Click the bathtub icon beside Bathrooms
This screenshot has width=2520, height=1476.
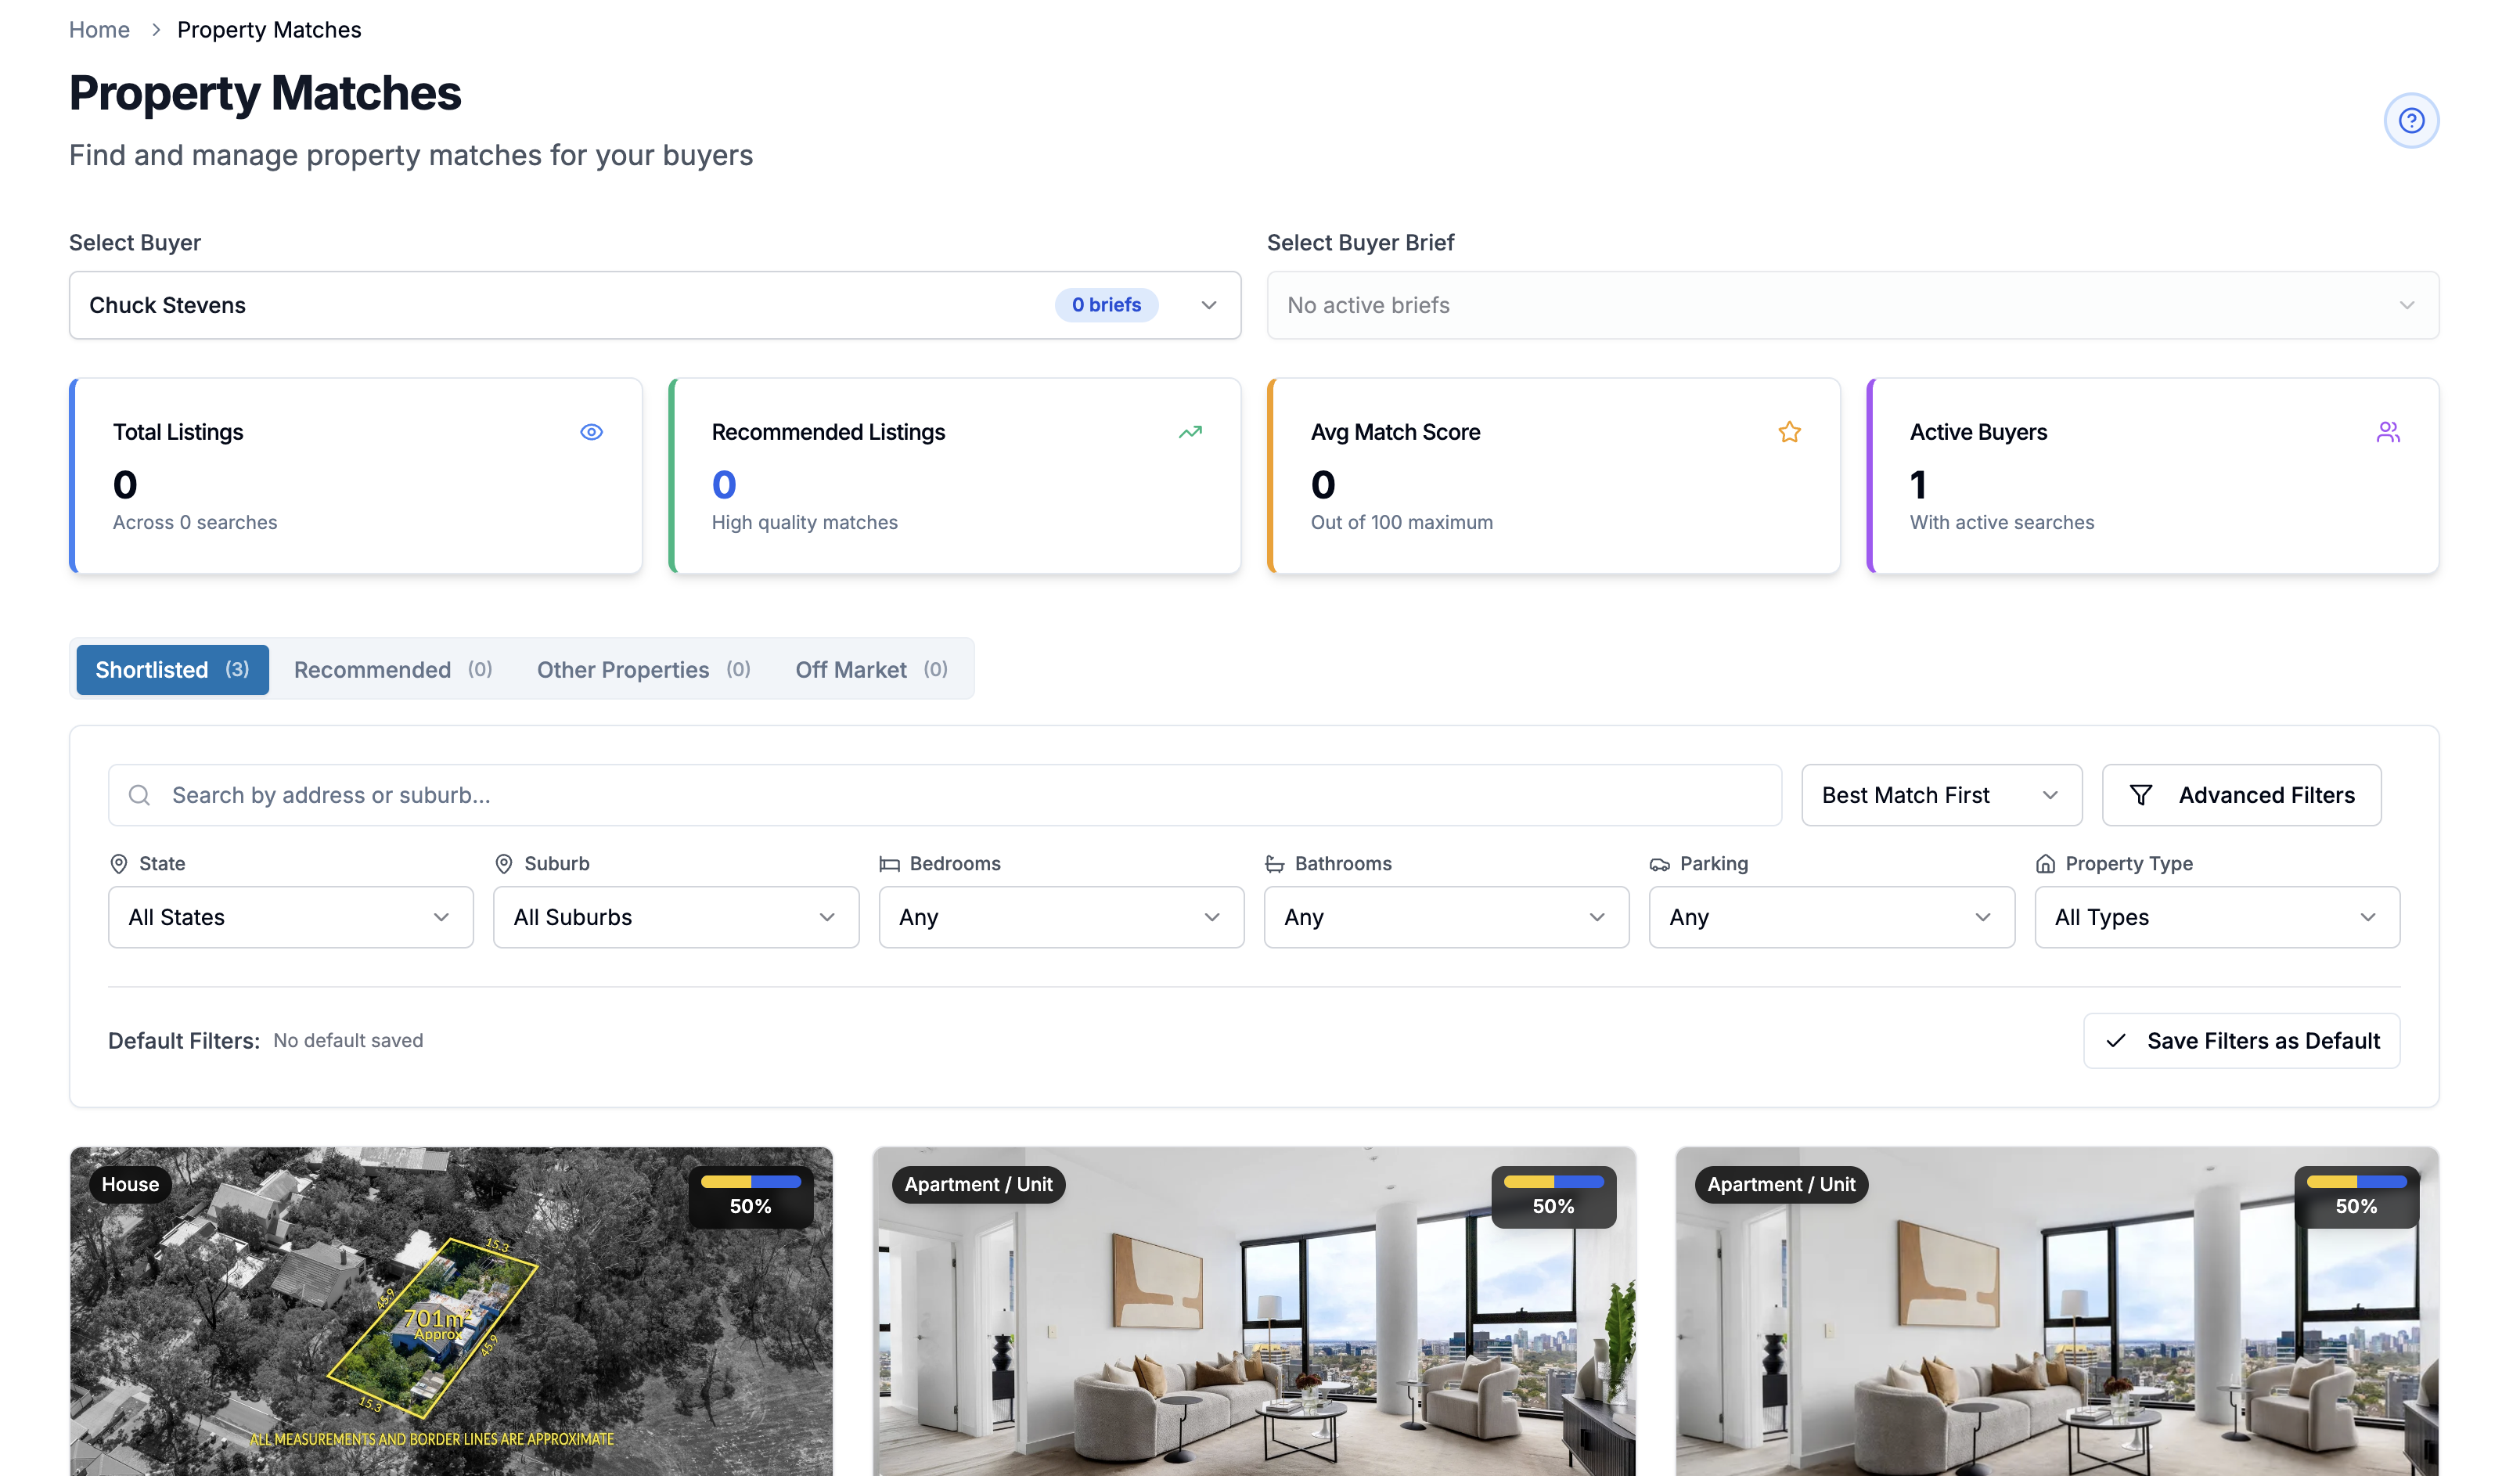pyautogui.click(x=1274, y=864)
